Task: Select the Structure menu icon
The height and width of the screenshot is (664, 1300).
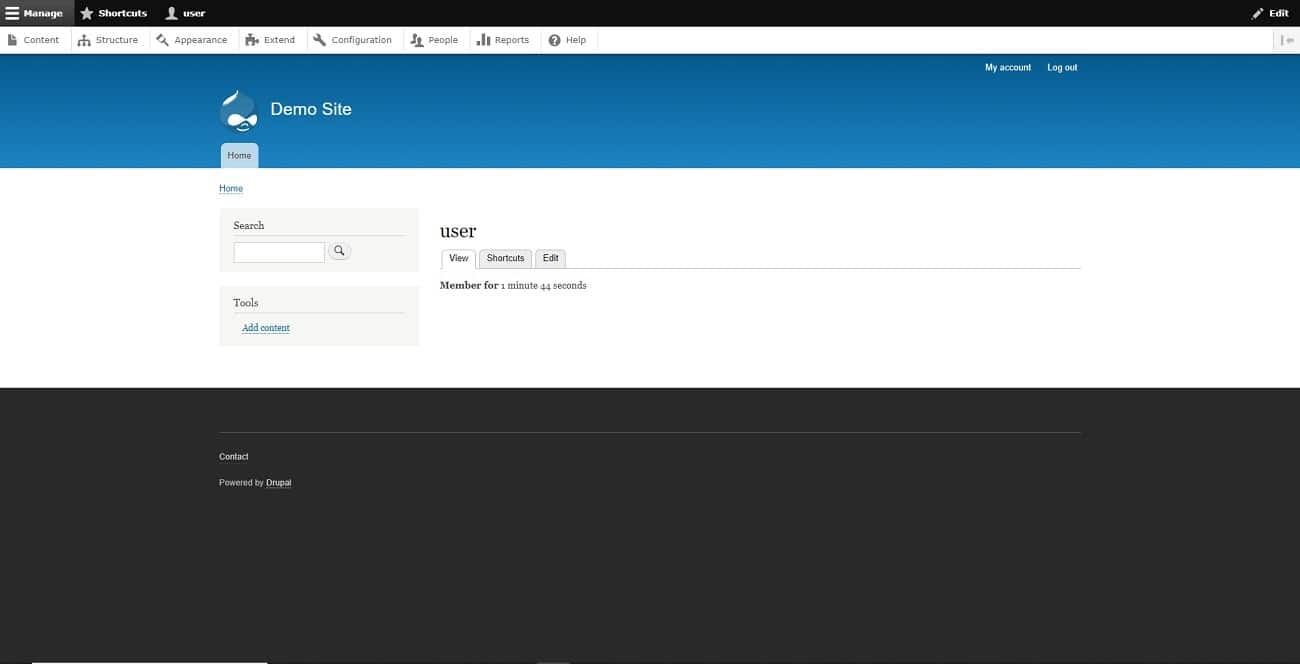Action: 84,39
